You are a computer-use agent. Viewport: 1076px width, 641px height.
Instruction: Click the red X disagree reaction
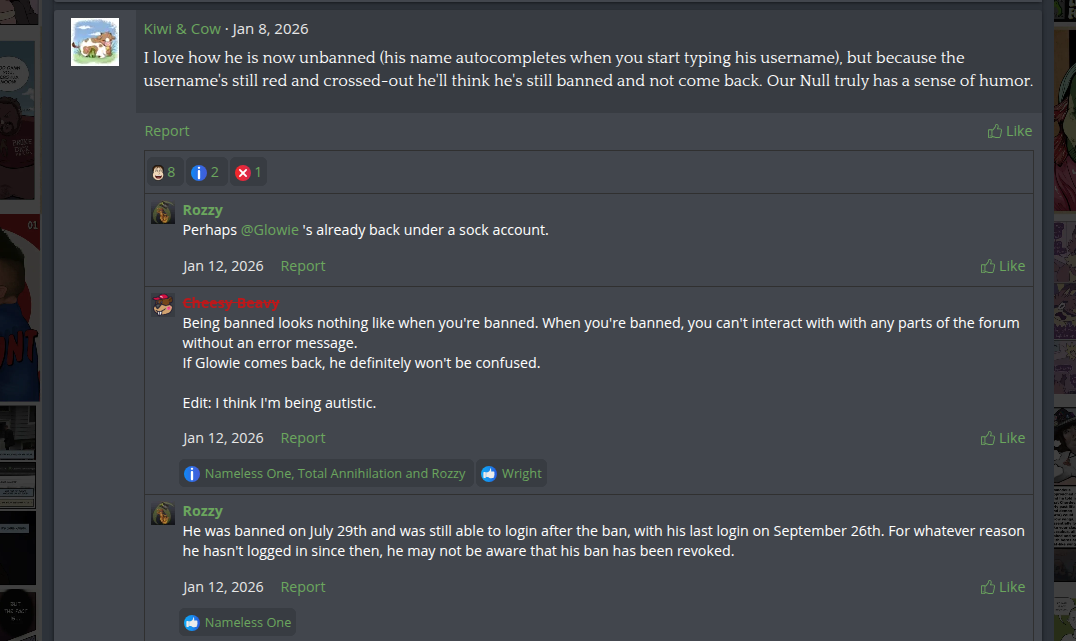coord(242,173)
